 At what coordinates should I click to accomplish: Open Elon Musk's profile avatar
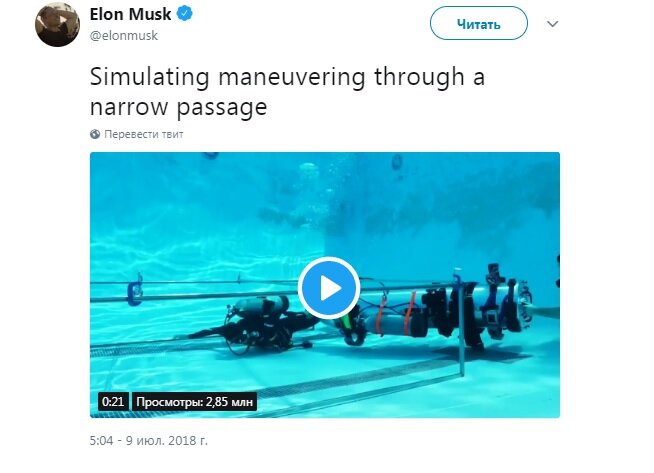tap(58, 25)
